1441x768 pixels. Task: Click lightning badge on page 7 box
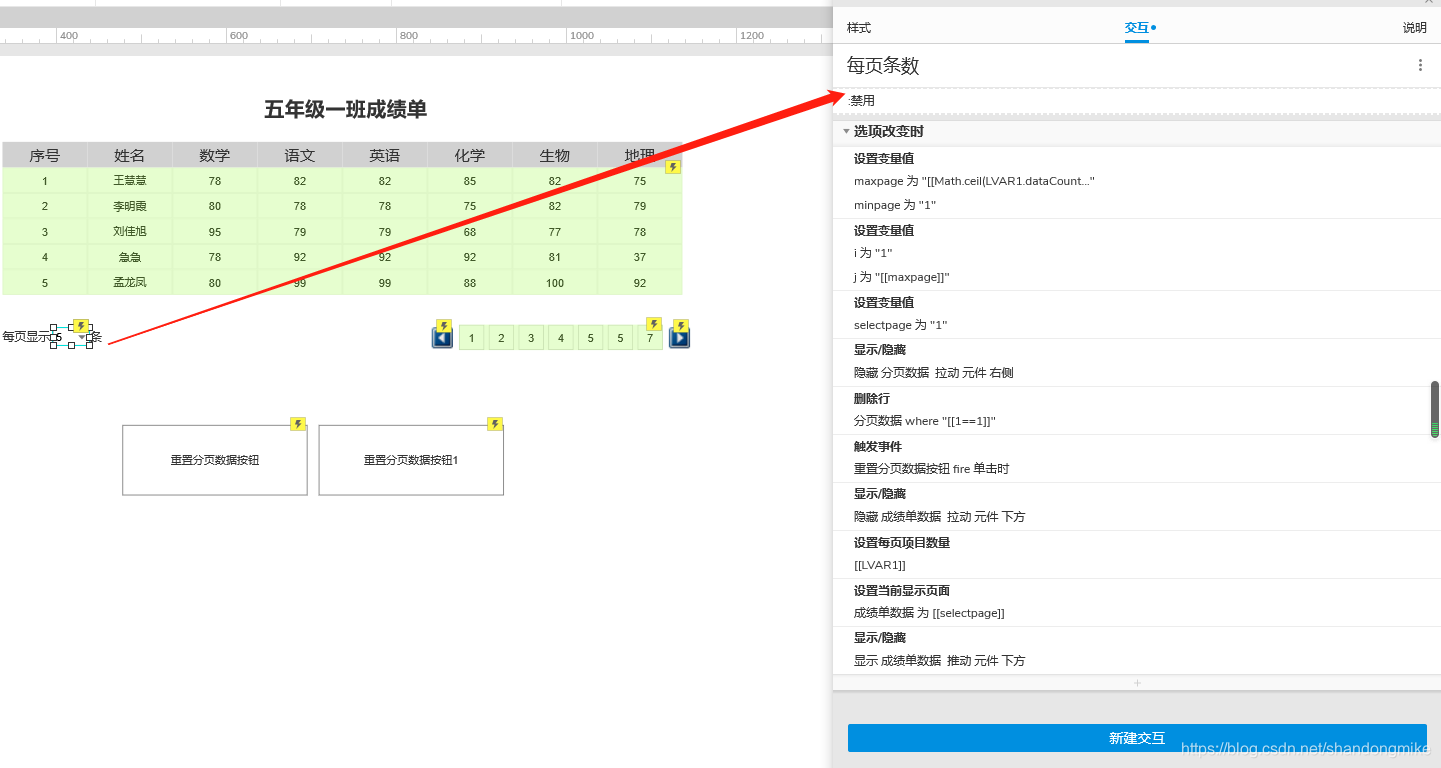pyautogui.click(x=654, y=324)
